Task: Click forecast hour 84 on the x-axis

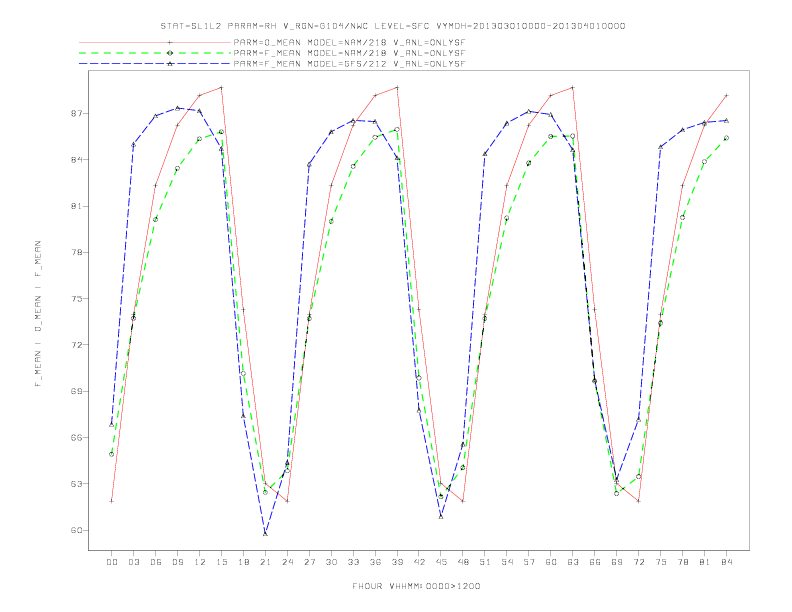Action: point(727,562)
